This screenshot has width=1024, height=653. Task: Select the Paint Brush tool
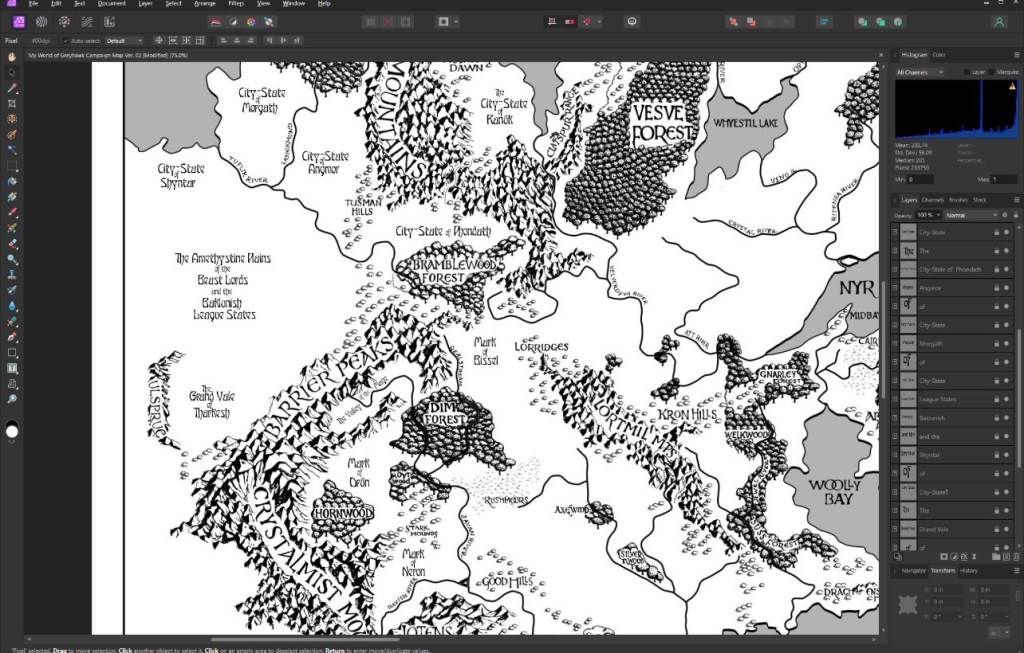click(x=12, y=213)
